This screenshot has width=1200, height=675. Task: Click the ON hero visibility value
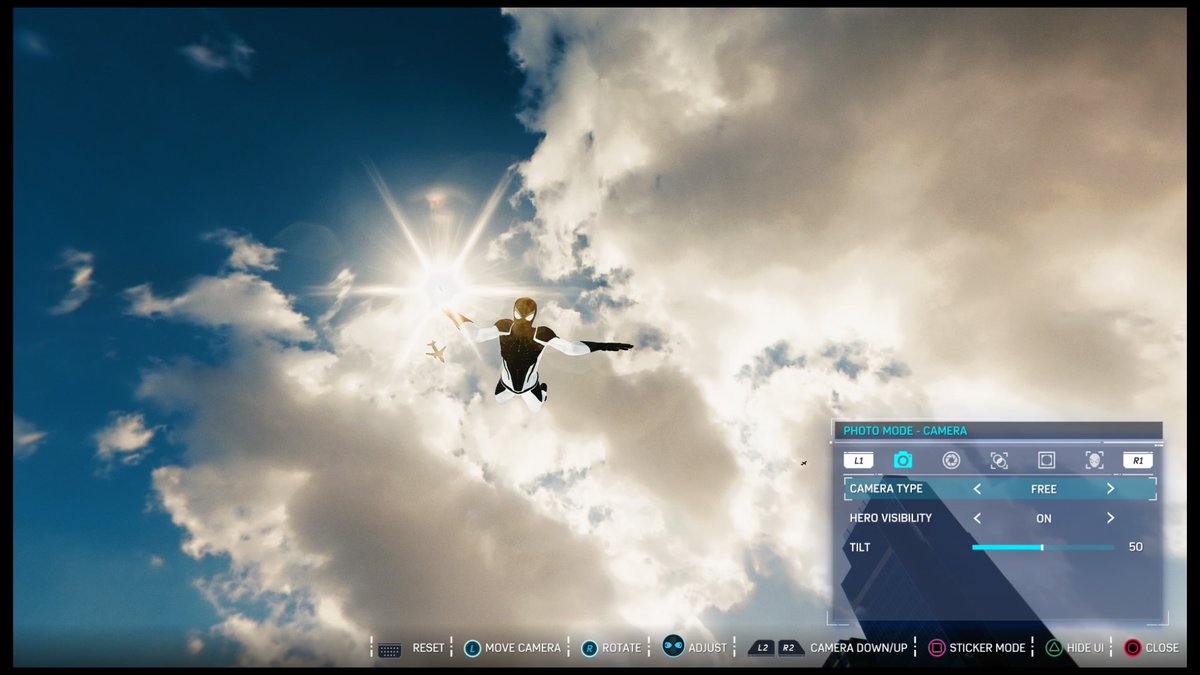pyautogui.click(x=1044, y=518)
